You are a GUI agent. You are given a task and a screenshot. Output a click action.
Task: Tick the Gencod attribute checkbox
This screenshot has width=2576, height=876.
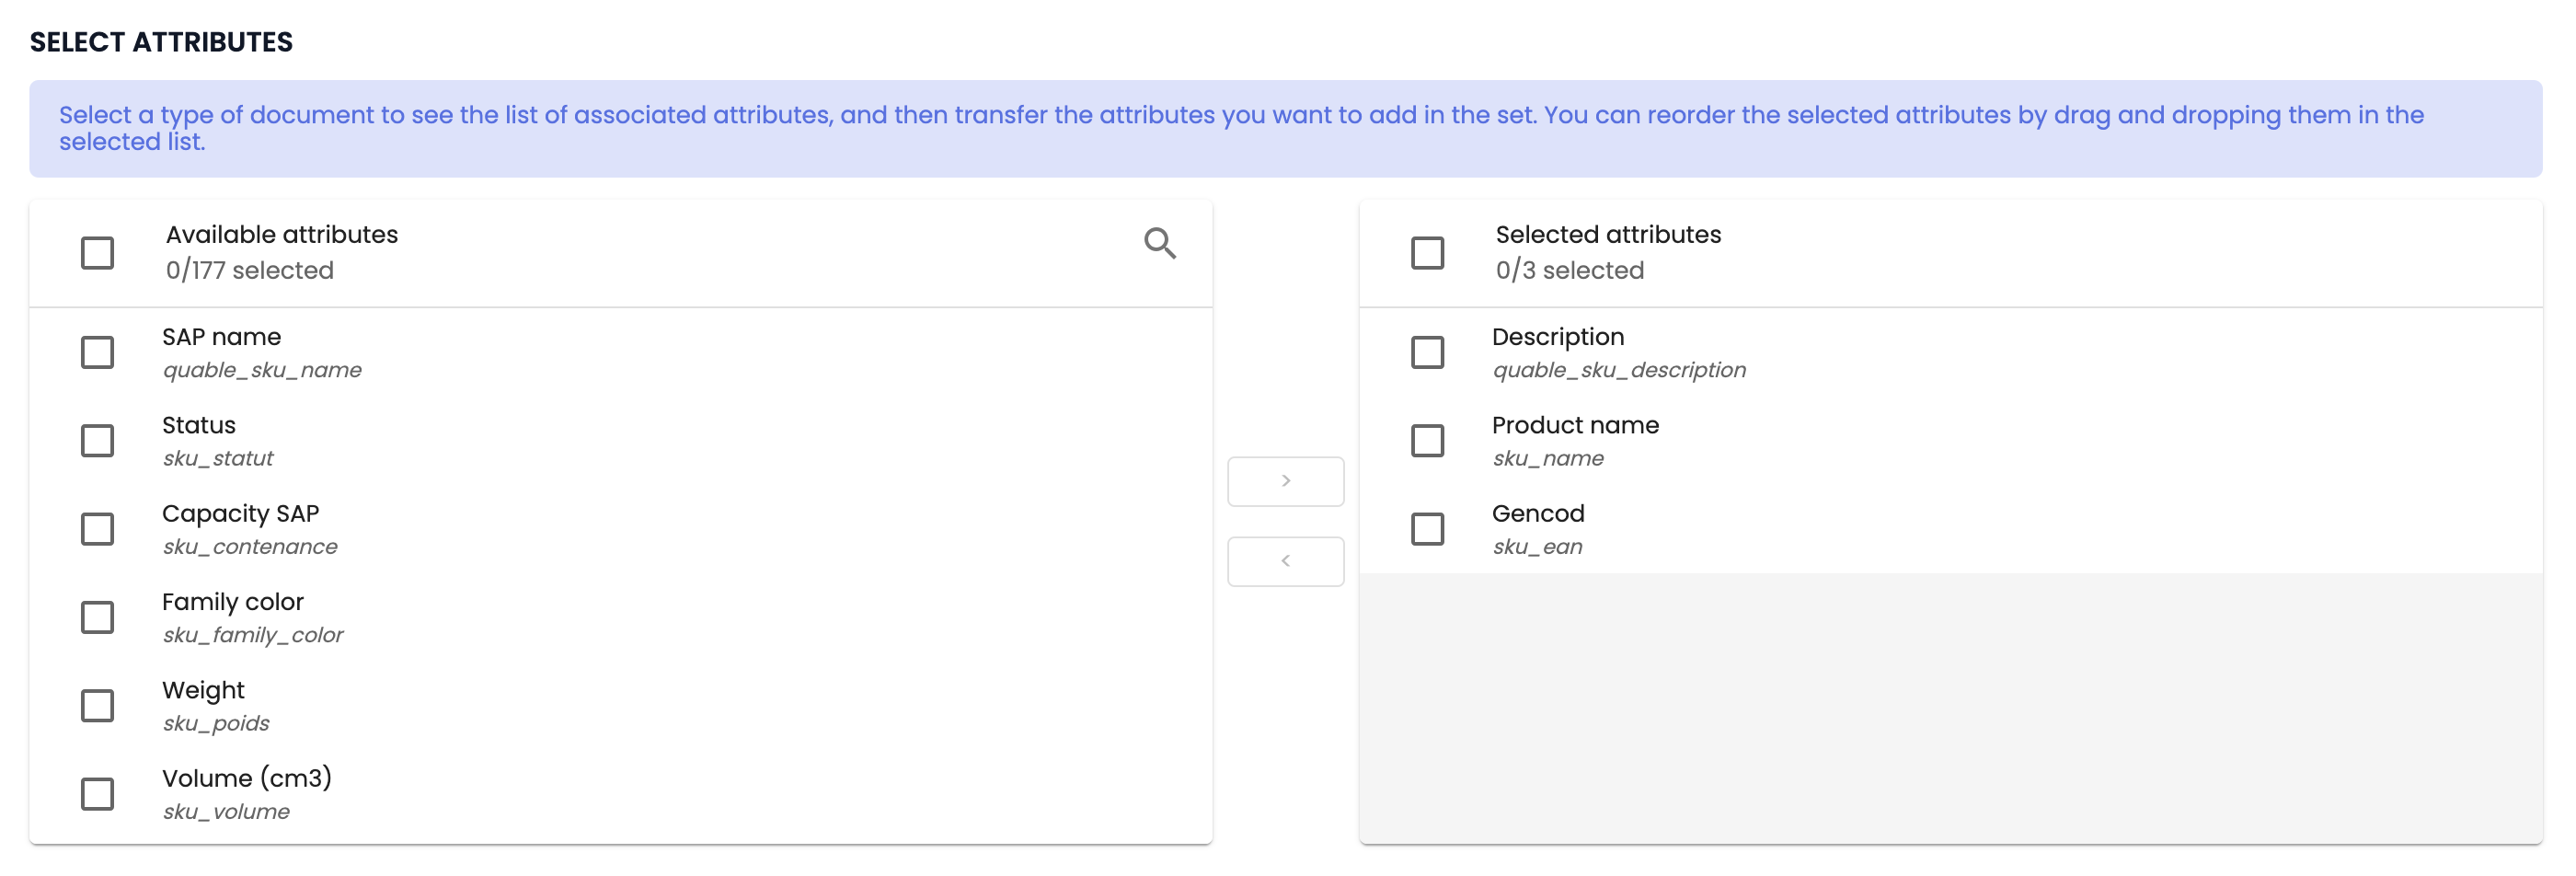click(1427, 529)
